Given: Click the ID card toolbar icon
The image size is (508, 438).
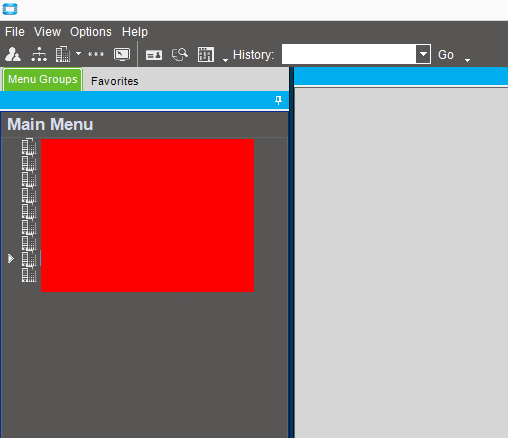Looking at the screenshot, I should click(x=154, y=55).
